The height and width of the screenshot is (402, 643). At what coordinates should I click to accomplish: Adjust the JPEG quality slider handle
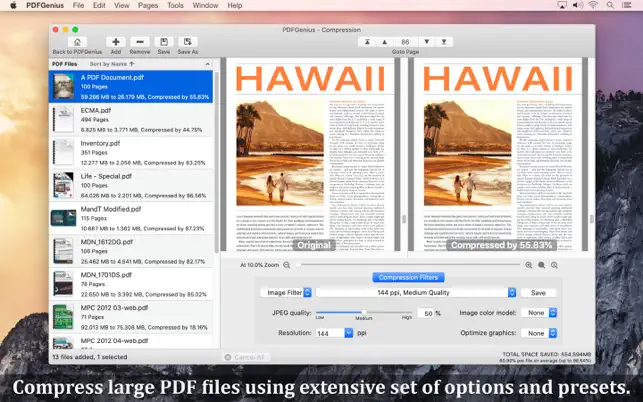pyautogui.click(x=364, y=313)
